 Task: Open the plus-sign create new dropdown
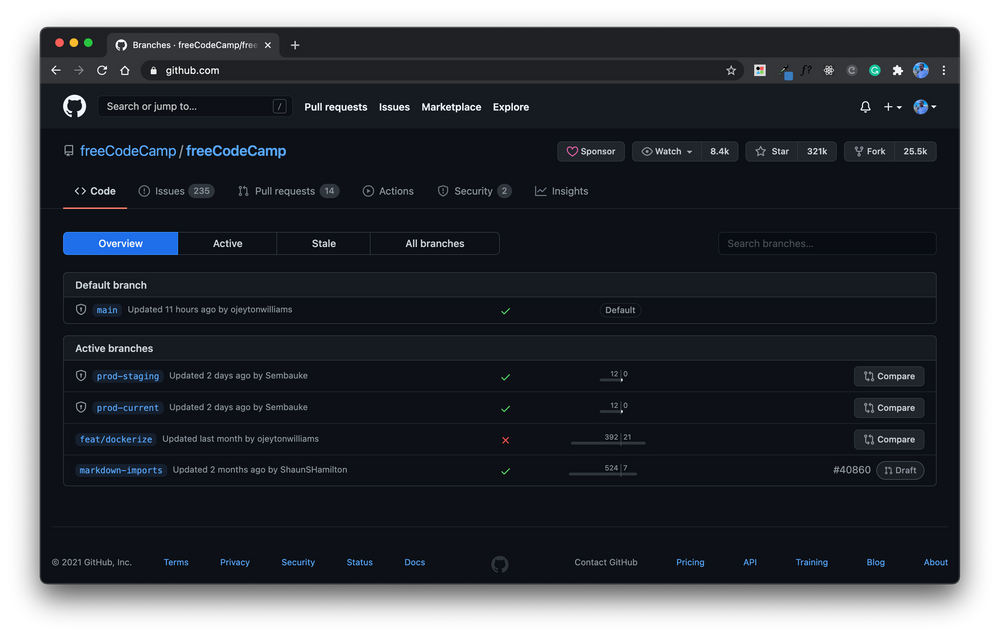[889, 106]
